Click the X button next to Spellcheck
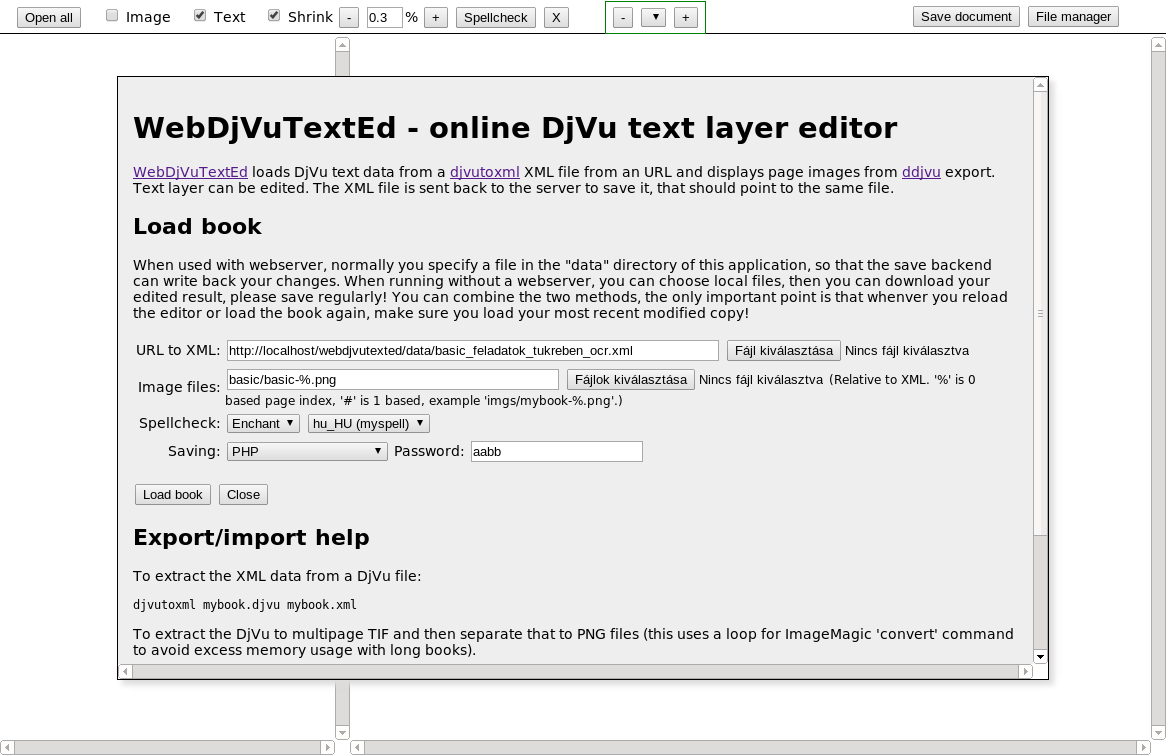This screenshot has height=755, width=1166. [556, 17]
